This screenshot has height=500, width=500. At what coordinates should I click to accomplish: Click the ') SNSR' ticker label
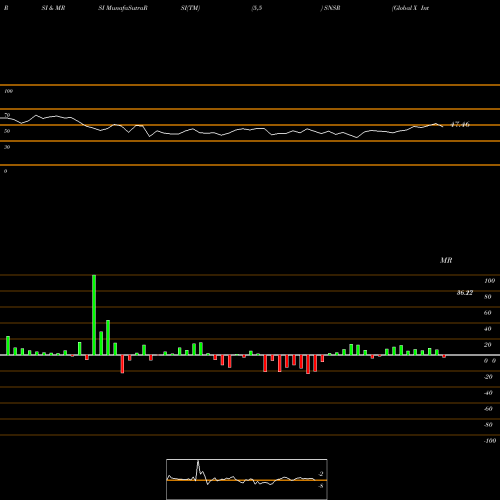[x=330, y=8]
